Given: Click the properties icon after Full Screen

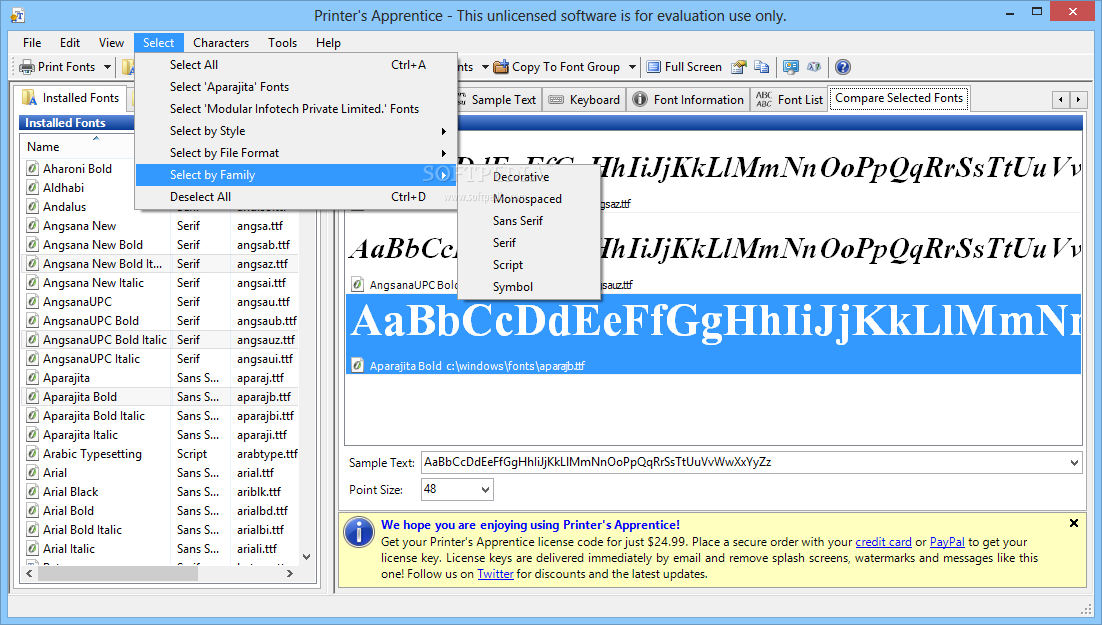Looking at the screenshot, I should [738, 67].
